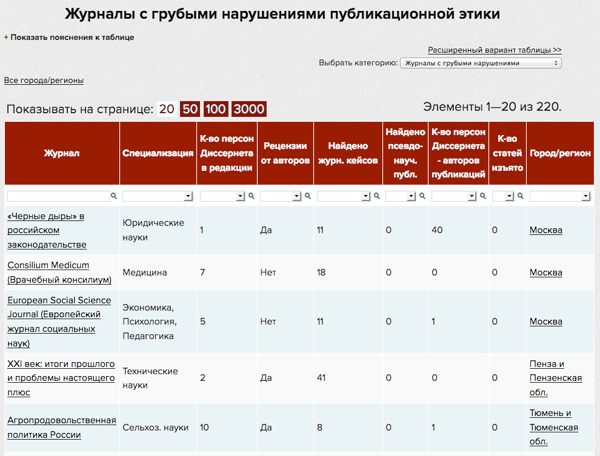This screenshot has height=456, width=600.
Task: Click the search icon in the Журнал filter
Action: (113, 197)
